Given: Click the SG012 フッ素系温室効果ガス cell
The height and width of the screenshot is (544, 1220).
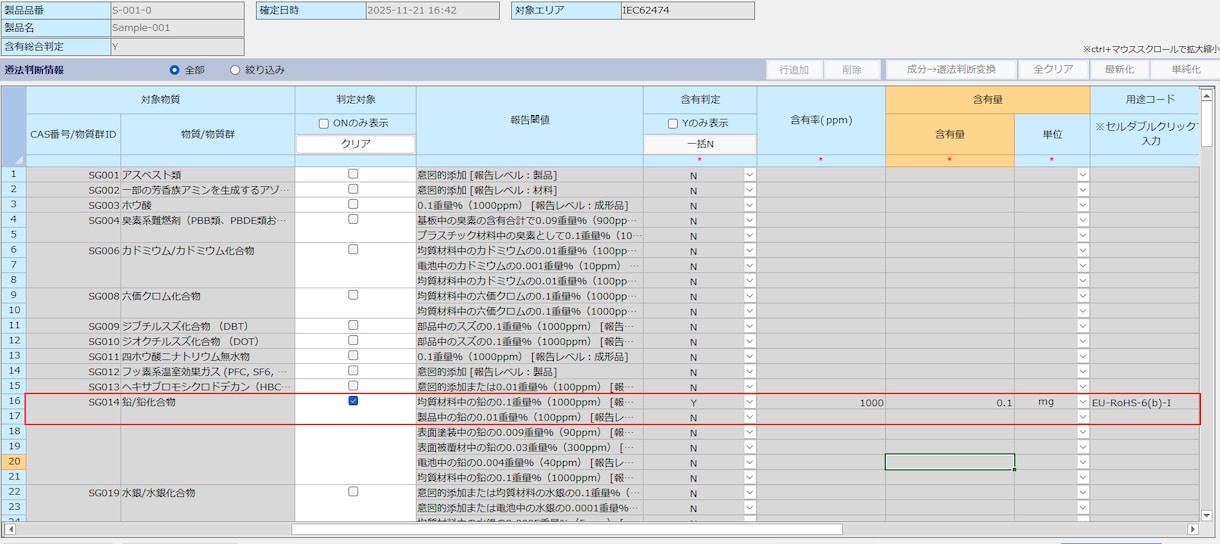Looking at the screenshot, I should pyautogui.click(x=207, y=371).
